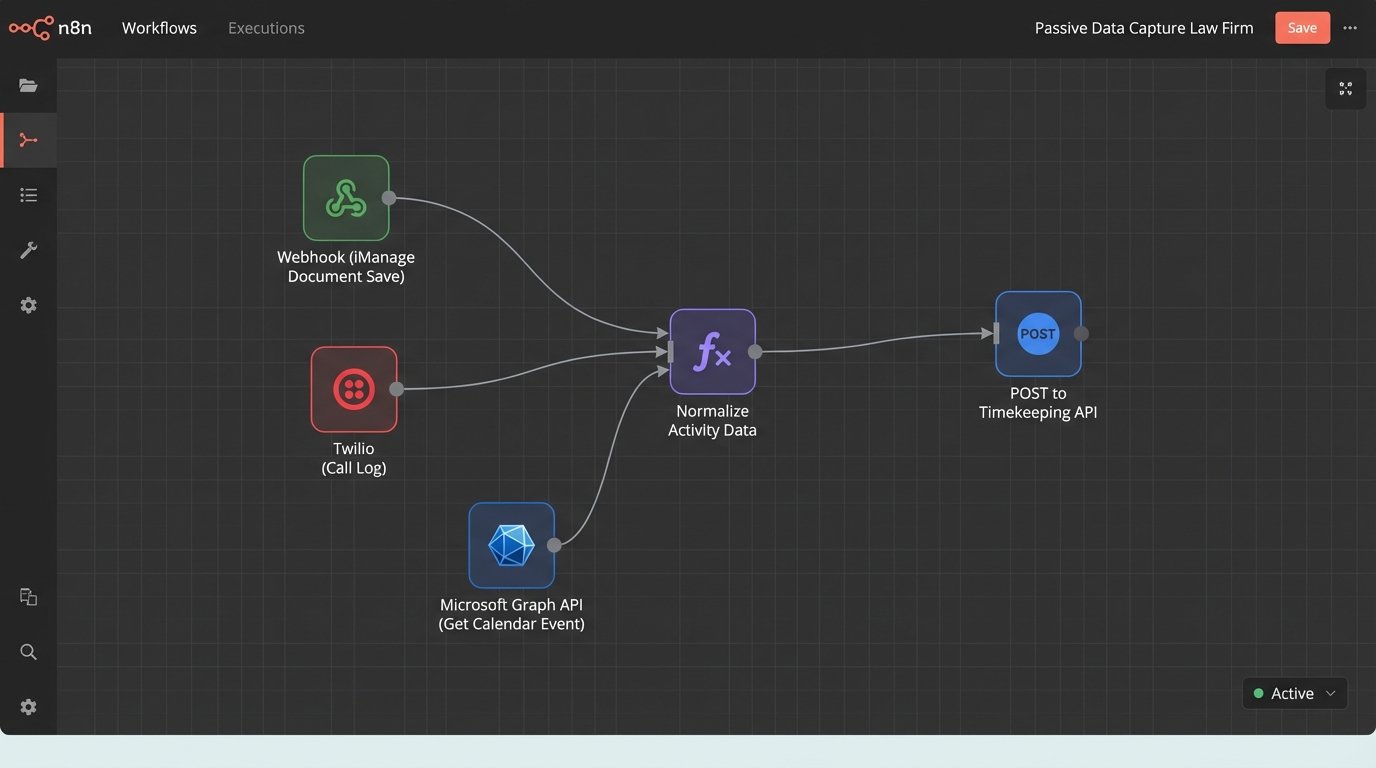Screen dimensions: 1376x768
Task: Click the search magnifier icon in sidebar
Action: tap(28, 652)
